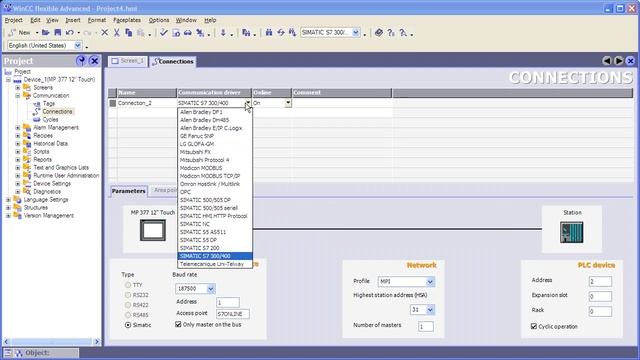The width and height of the screenshot is (640, 360).
Task: Click the next tab right arrow icon
Action: [x=619, y=61]
